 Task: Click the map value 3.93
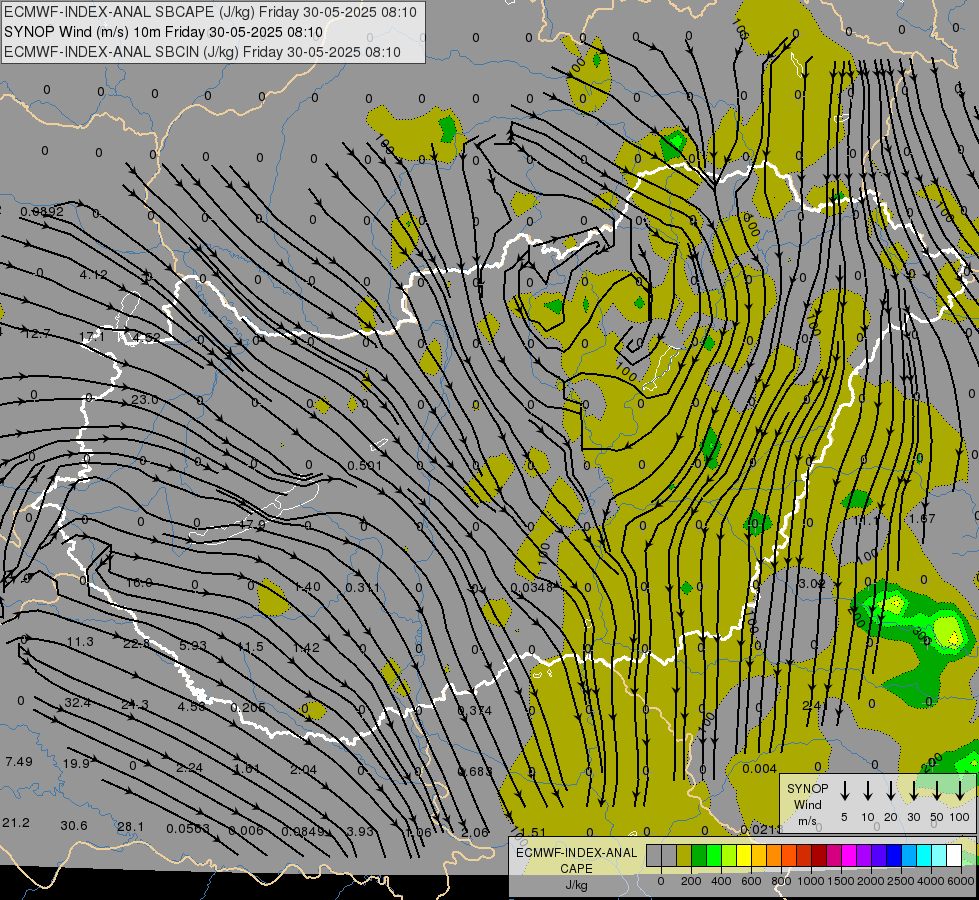tap(360, 831)
